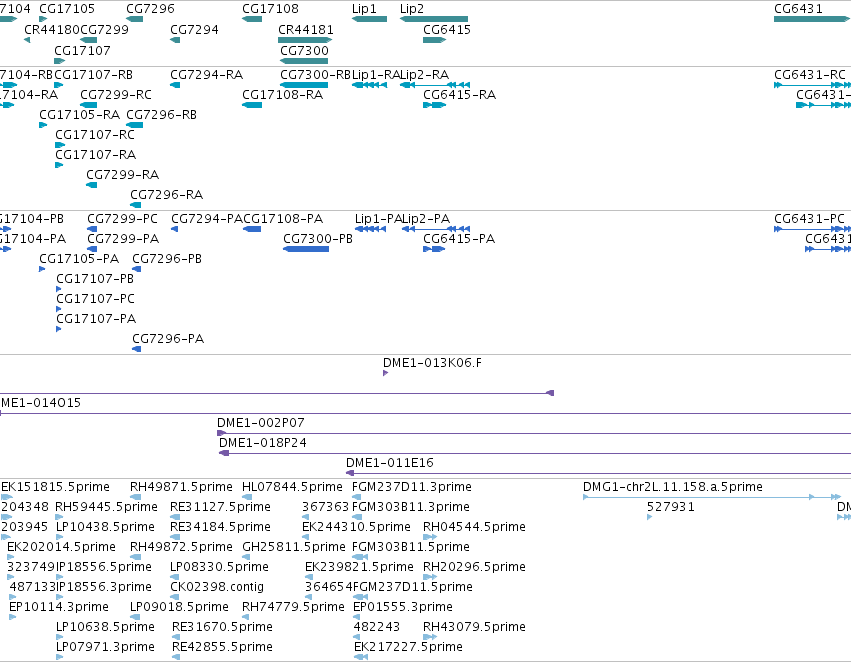
Task: Click BAC end DME1-013K06.F
Action: (433, 362)
